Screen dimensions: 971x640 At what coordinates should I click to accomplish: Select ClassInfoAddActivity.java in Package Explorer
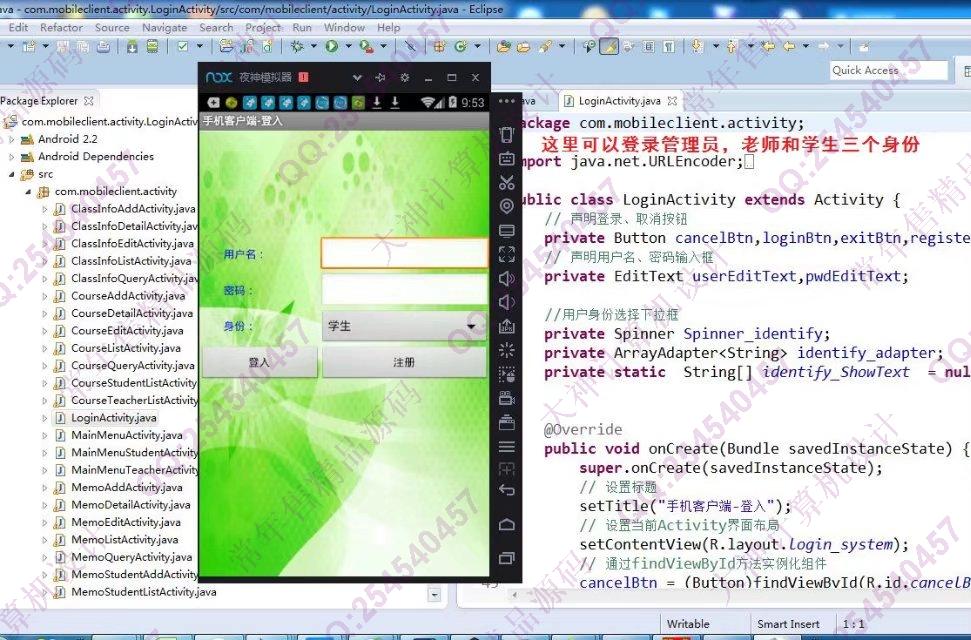133,209
